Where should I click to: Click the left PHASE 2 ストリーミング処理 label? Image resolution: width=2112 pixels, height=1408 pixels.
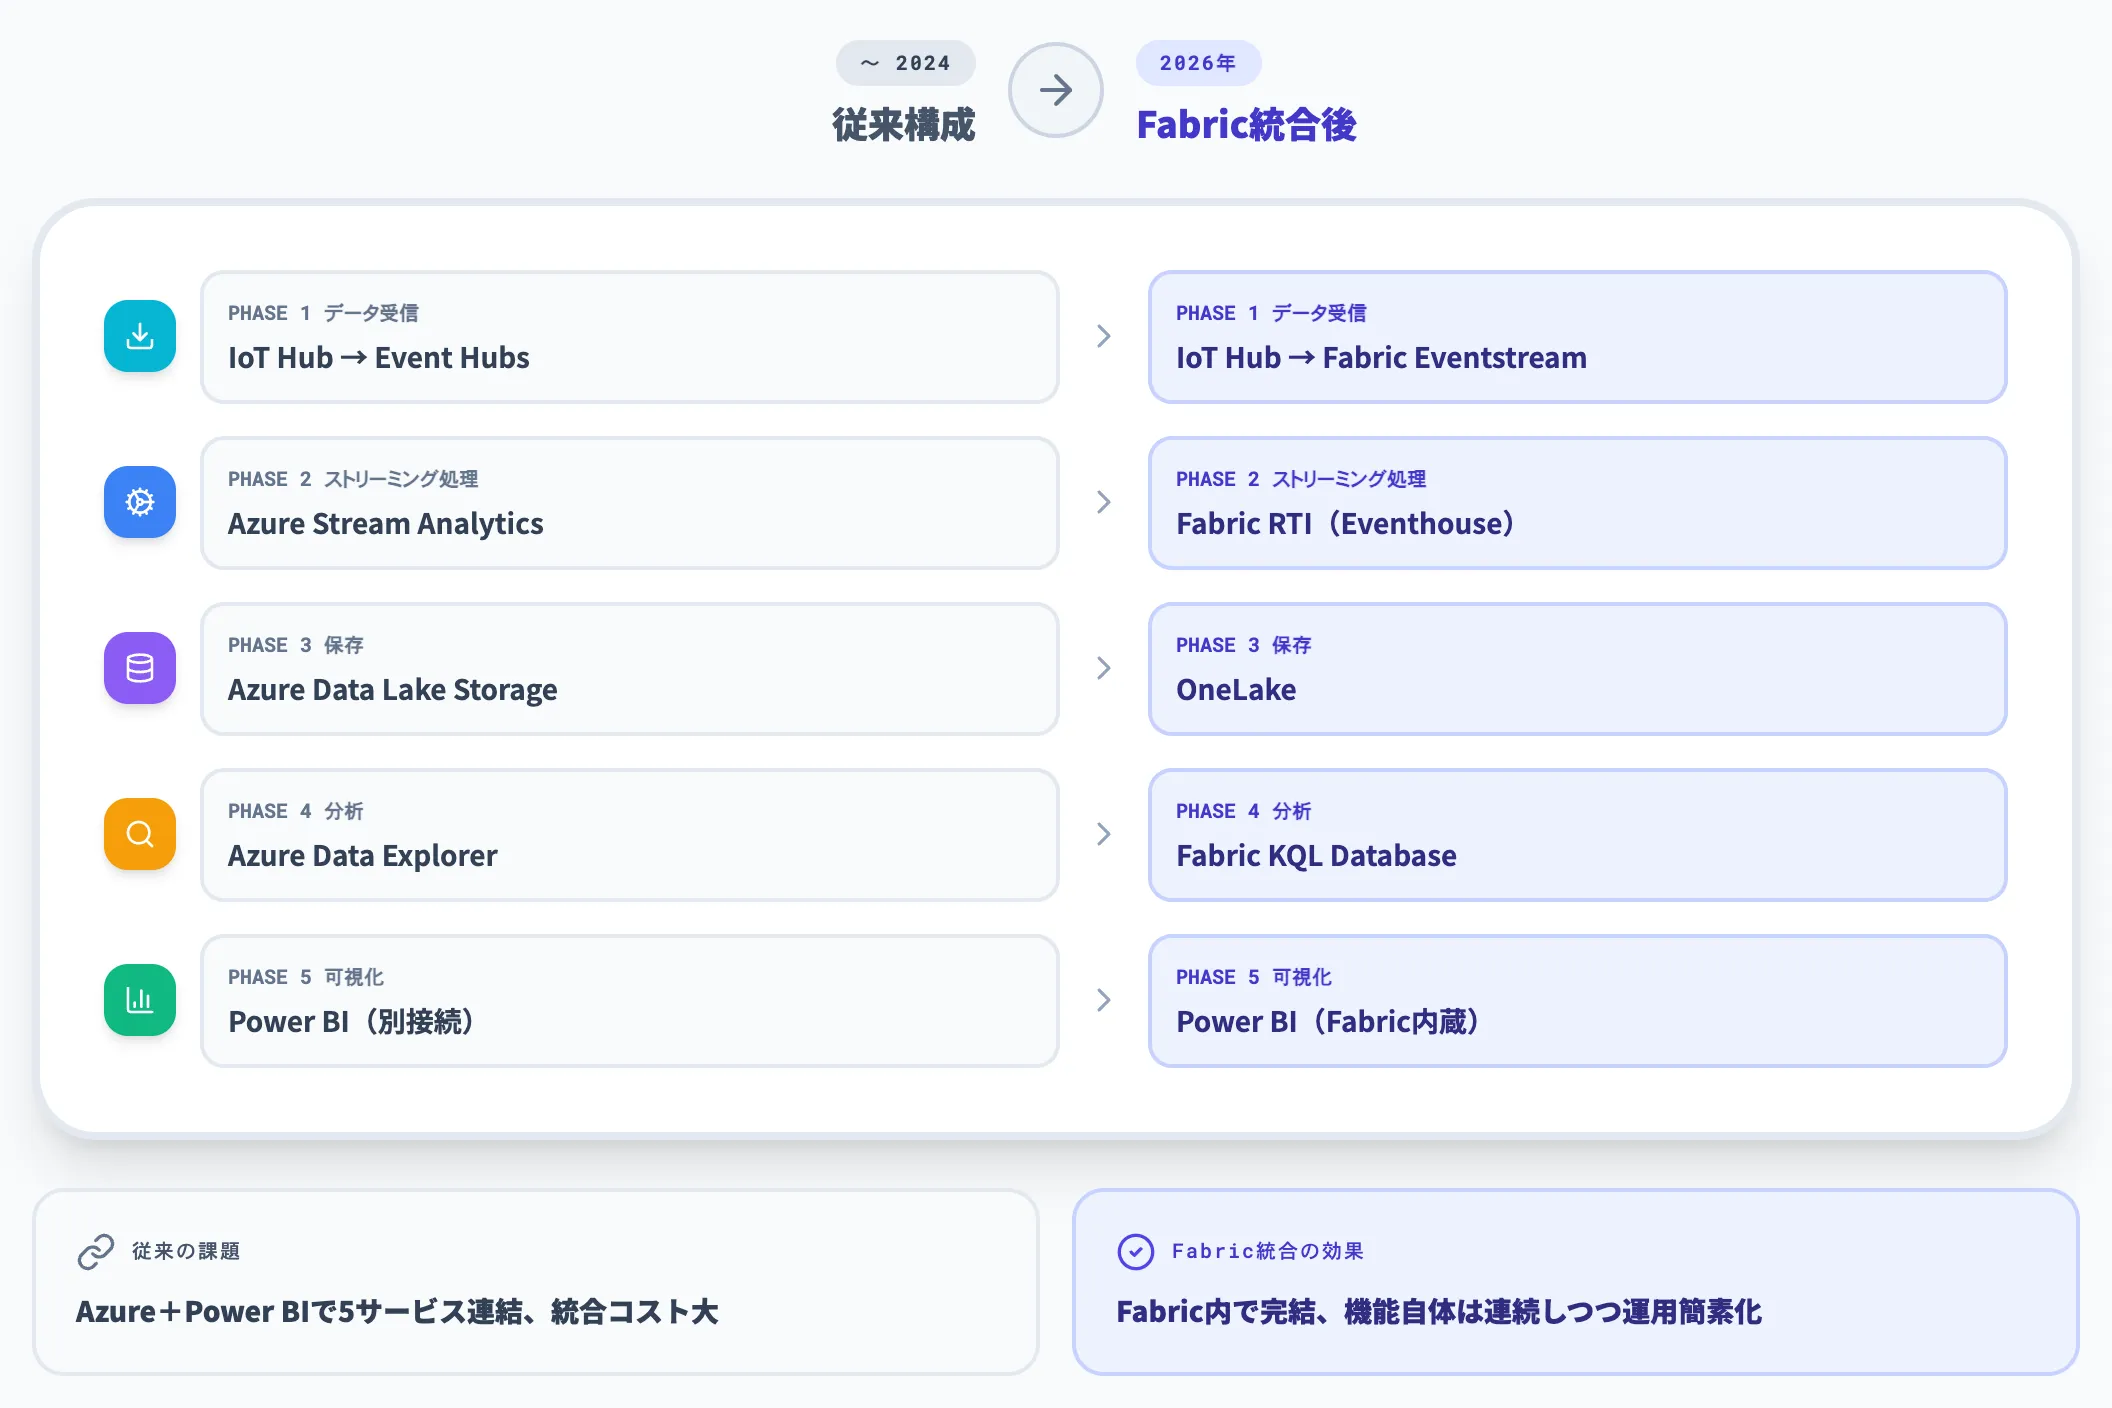pyautogui.click(x=353, y=479)
